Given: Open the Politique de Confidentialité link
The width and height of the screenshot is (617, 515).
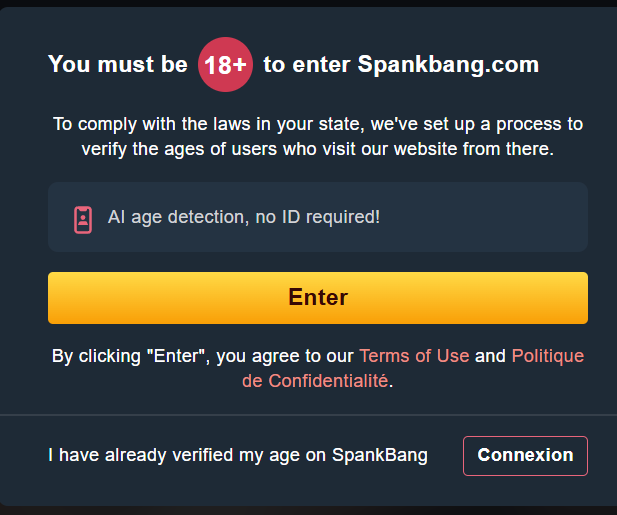Looking at the screenshot, I should click(547, 356).
